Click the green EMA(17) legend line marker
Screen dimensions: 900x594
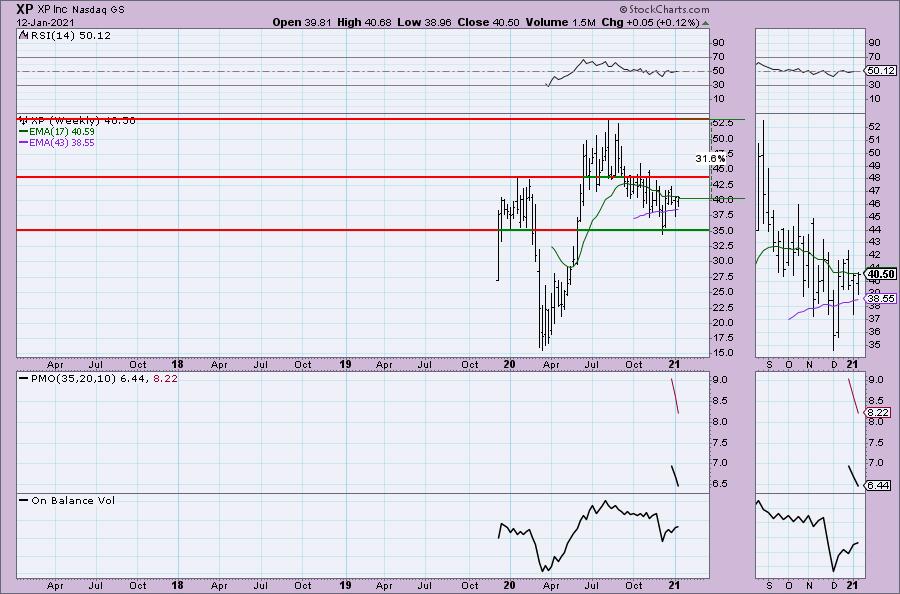pyautogui.click(x=24, y=131)
